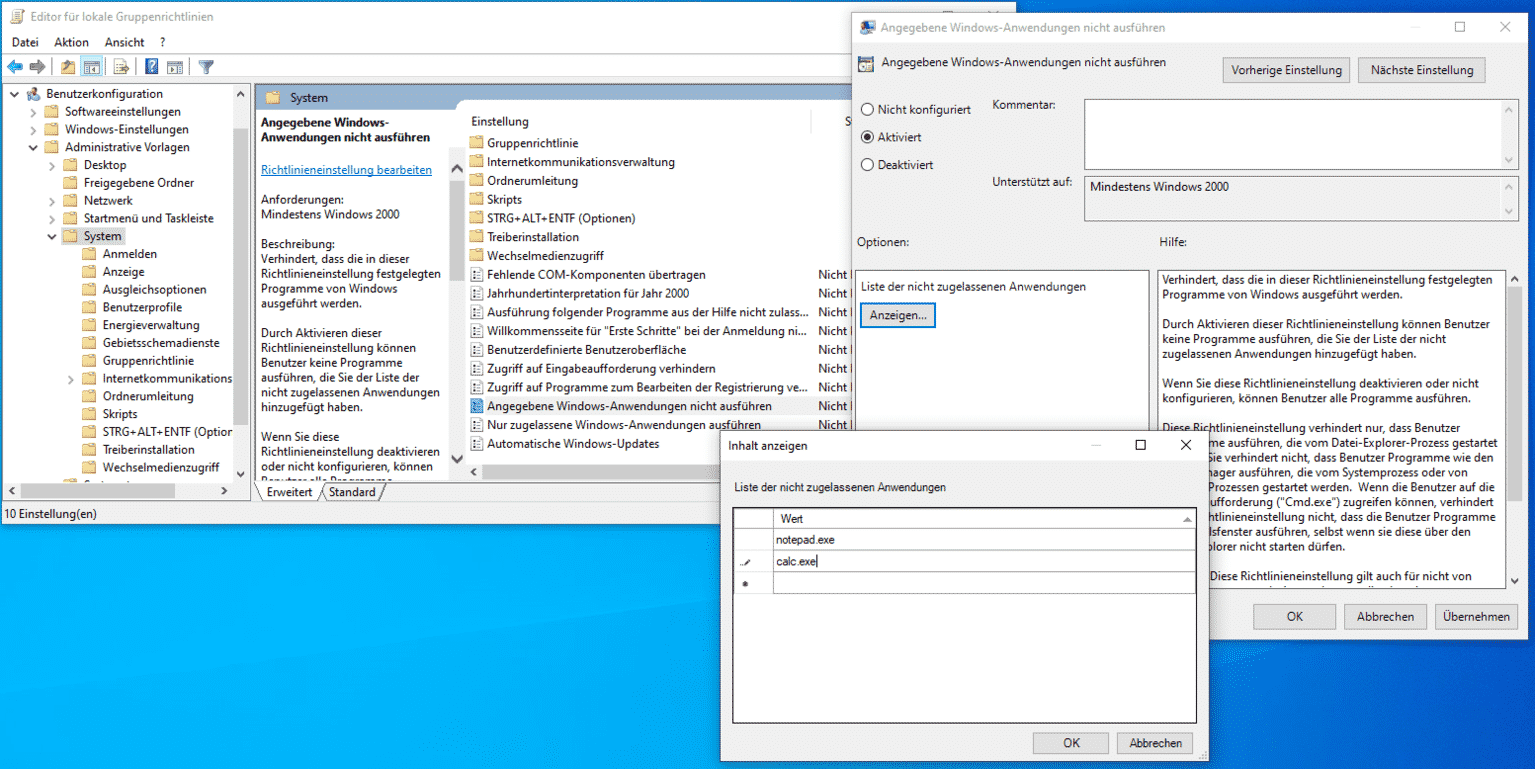Click the Back navigation arrow in the toolbar
Viewport: 1535px width, 769px height.
tap(15, 66)
